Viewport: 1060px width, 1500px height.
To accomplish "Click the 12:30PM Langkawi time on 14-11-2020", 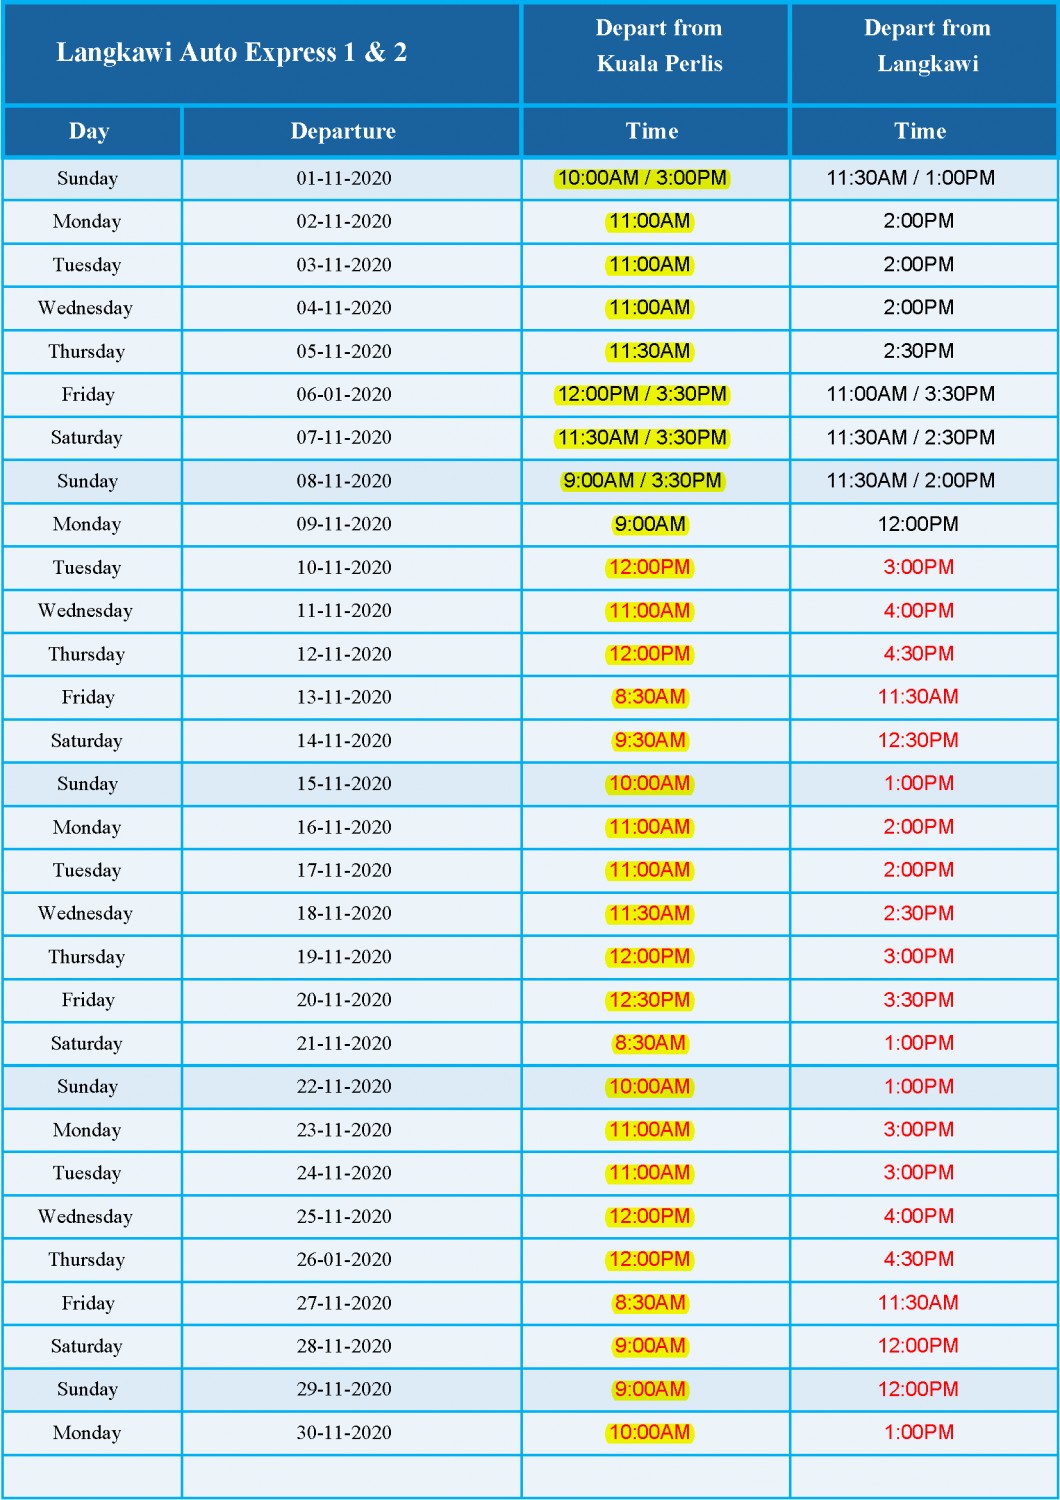I will (919, 740).
